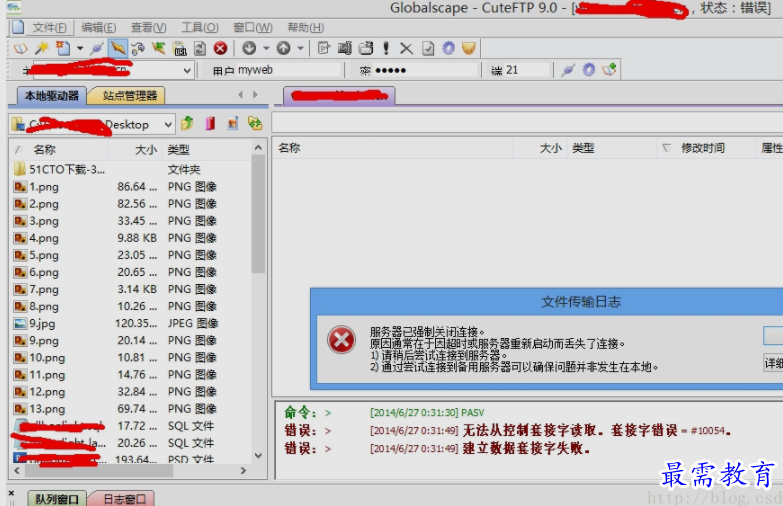Open the 帮助(H) menu
The height and width of the screenshot is (506, 783).
click(306, 27)
